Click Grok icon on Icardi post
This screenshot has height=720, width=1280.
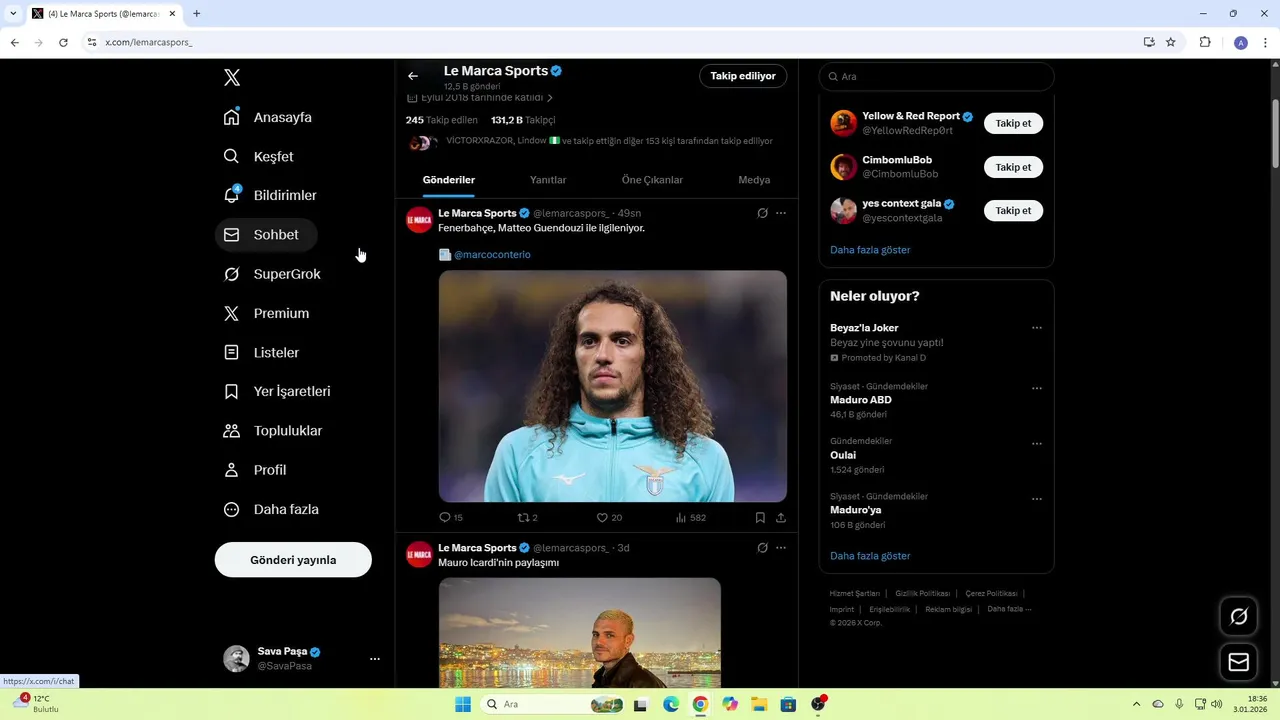click(762, 548)
